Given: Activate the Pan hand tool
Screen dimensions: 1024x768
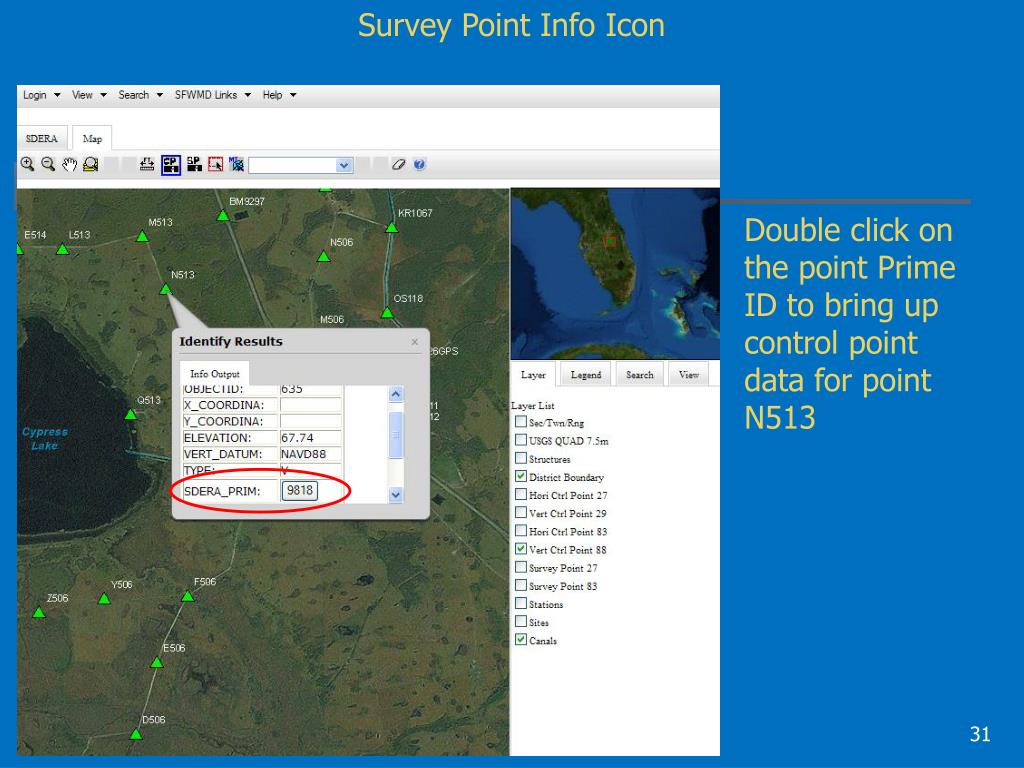Looking at the screenshot, I should pyautogui.click(x=69, y=164).
